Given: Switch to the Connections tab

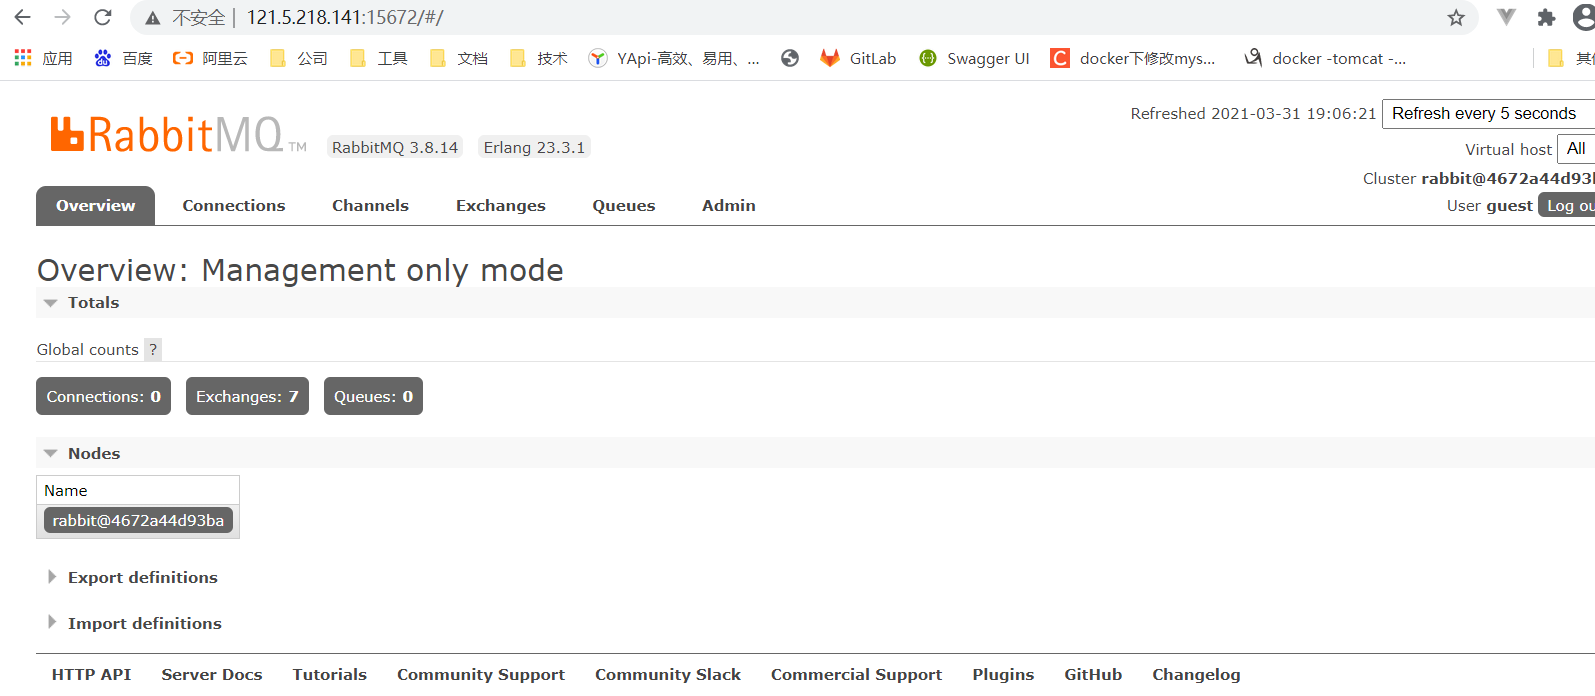Looking at the screenshot, I should point(233,205).
